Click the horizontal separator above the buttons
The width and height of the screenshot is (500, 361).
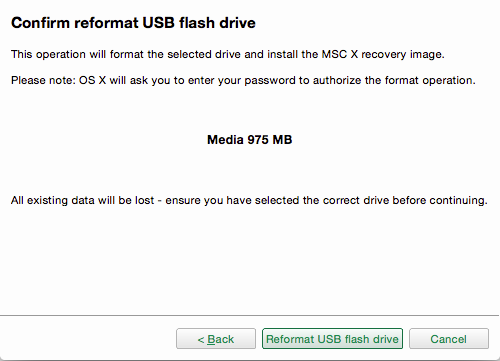(249, 315)
